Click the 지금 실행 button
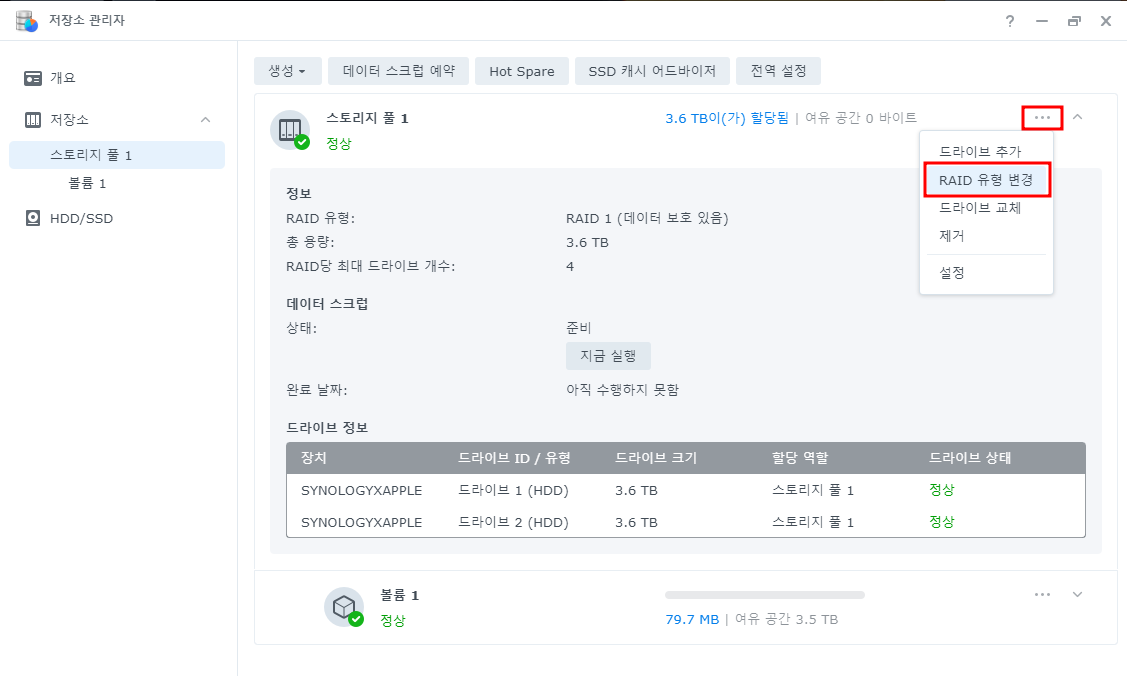 608,356
